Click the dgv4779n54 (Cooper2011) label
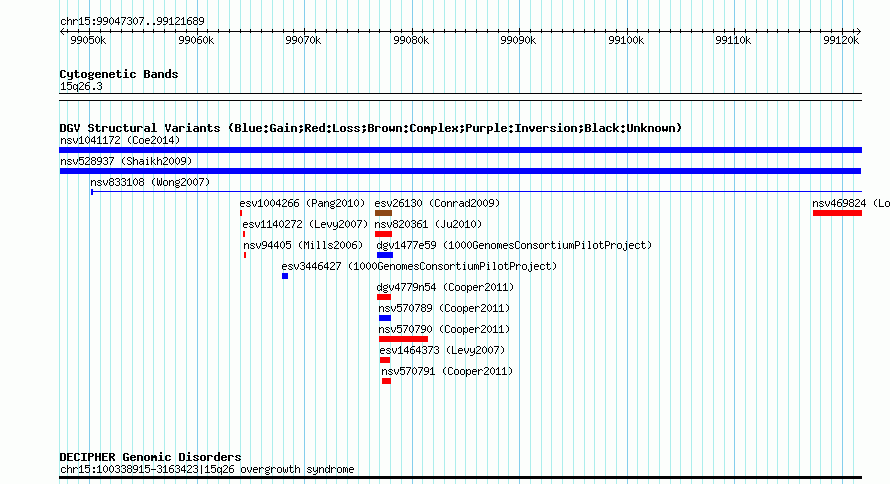 coord(445,287)
